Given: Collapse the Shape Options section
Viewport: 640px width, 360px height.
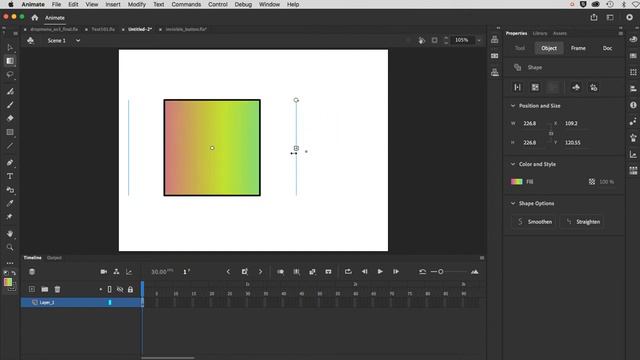Looking at the screenshot, I should (x=513, y=203).
